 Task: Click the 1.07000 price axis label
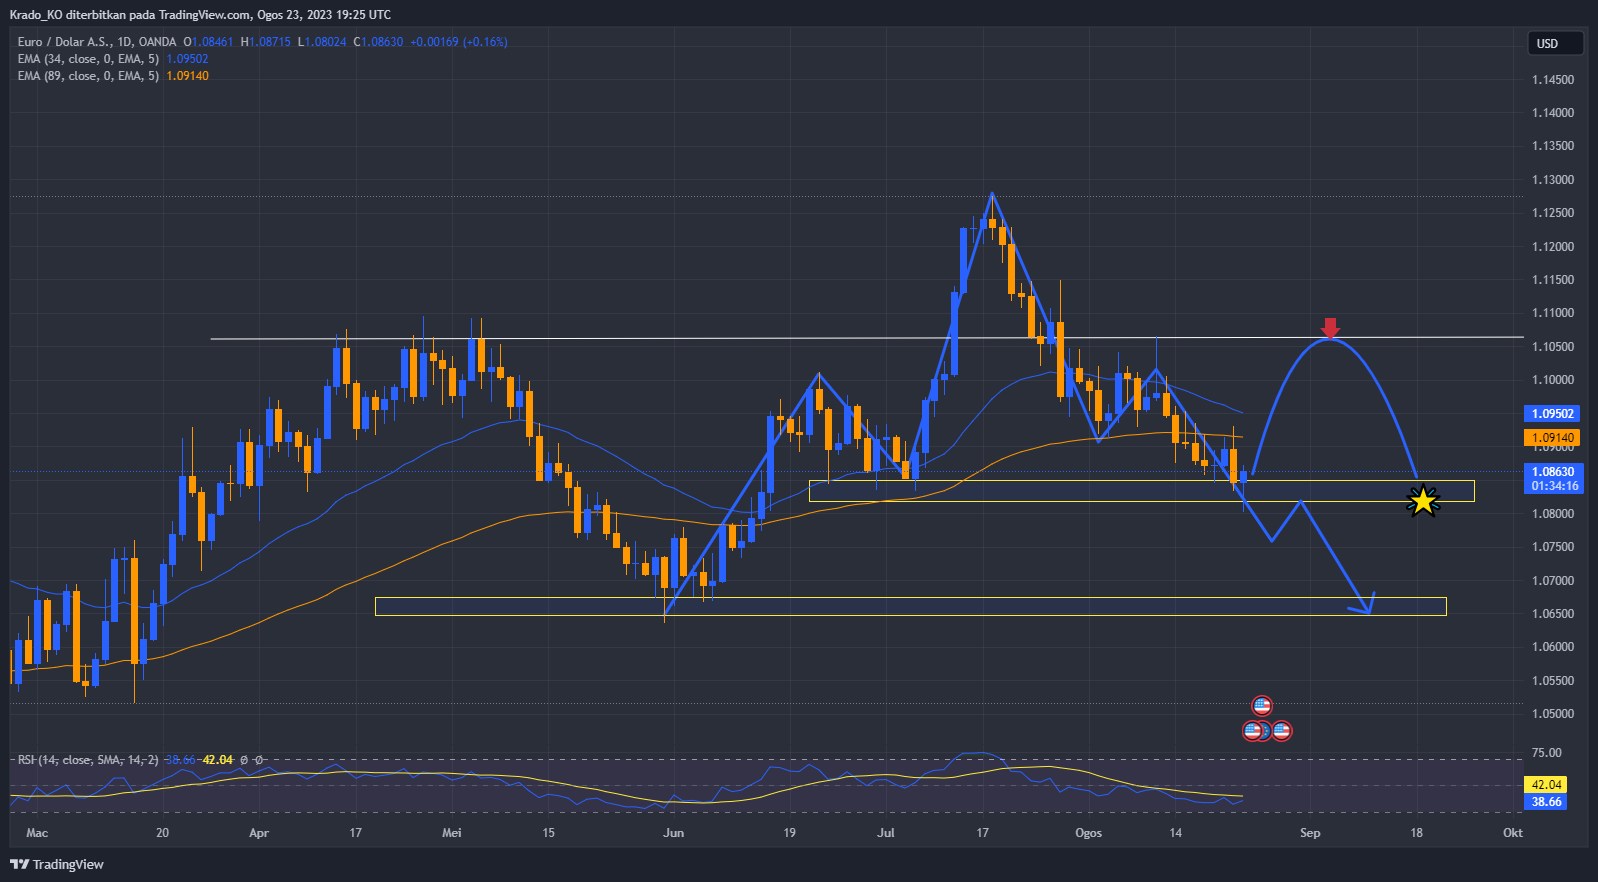1553,581
